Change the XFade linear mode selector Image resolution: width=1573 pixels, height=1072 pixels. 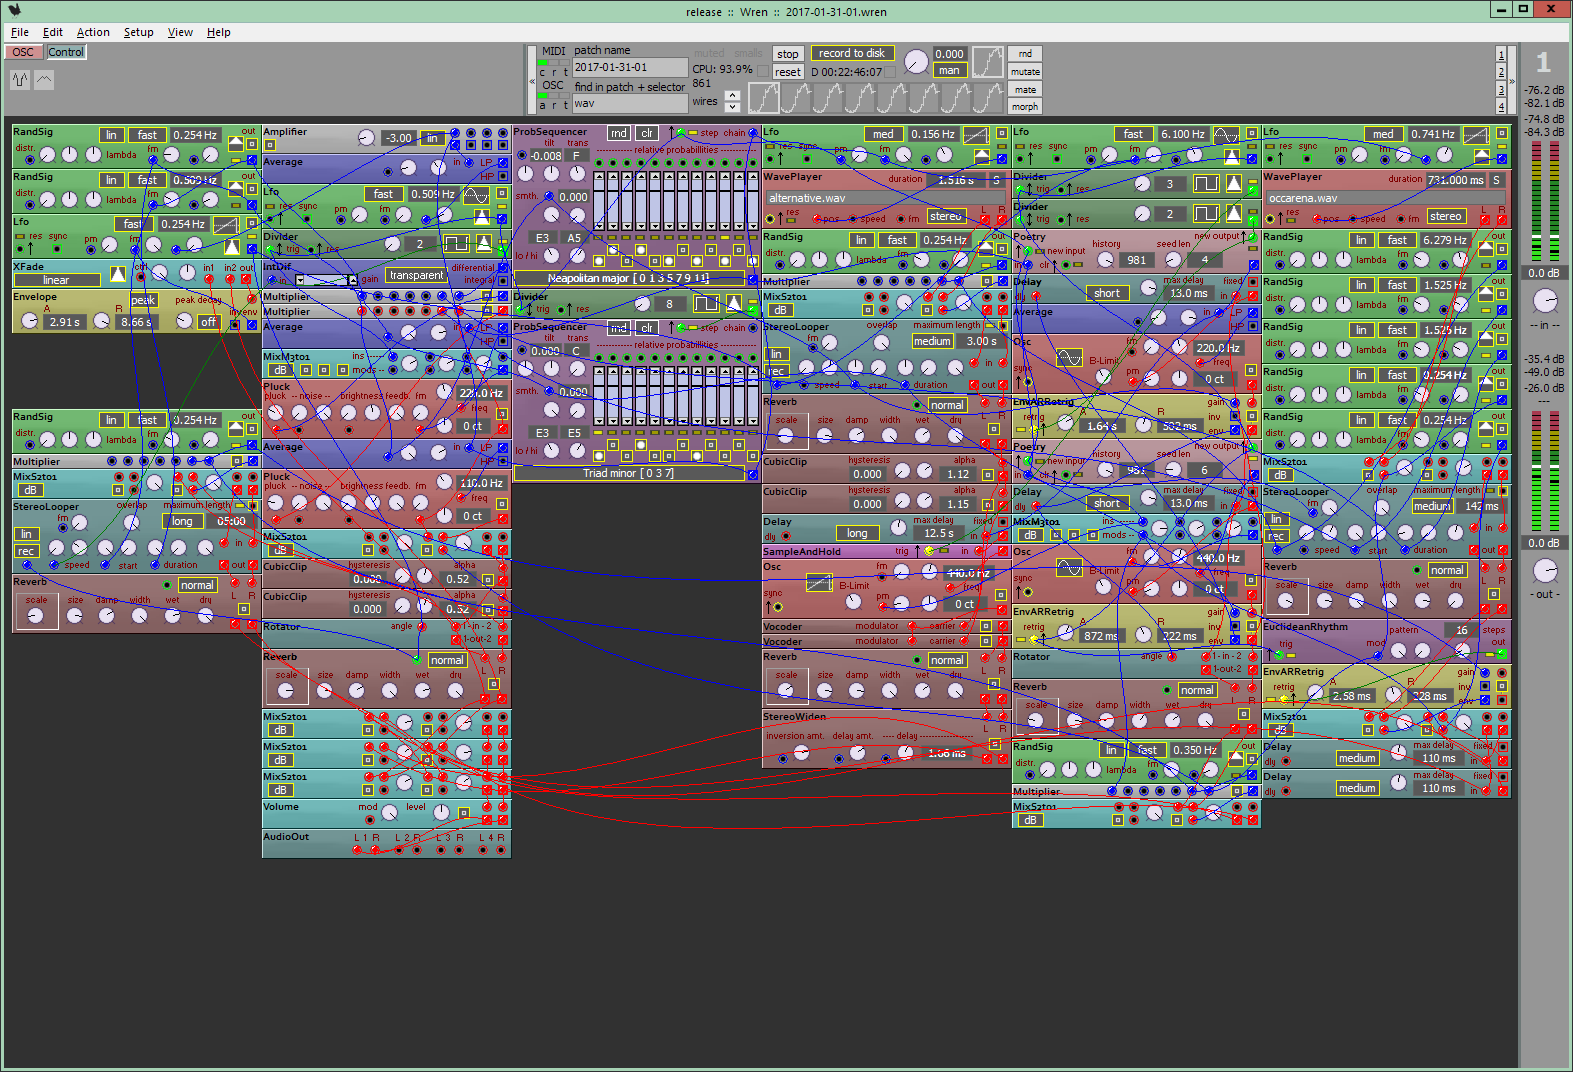pyautogui.click(x=57, y=280)
